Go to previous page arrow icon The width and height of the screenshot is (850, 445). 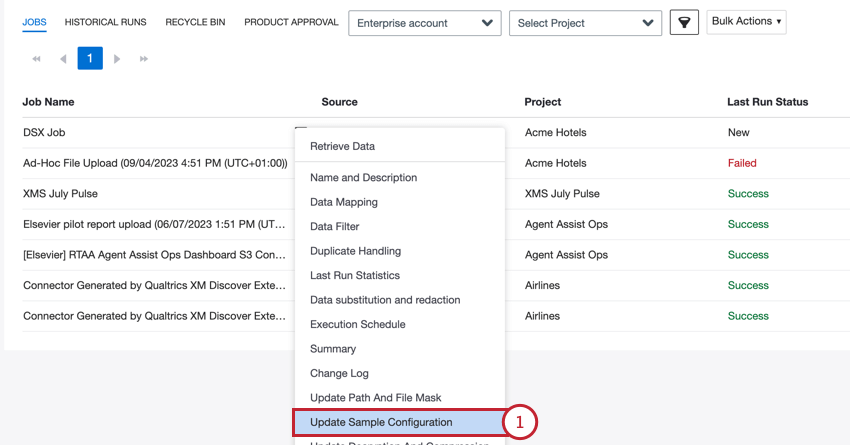pos(63,59)
